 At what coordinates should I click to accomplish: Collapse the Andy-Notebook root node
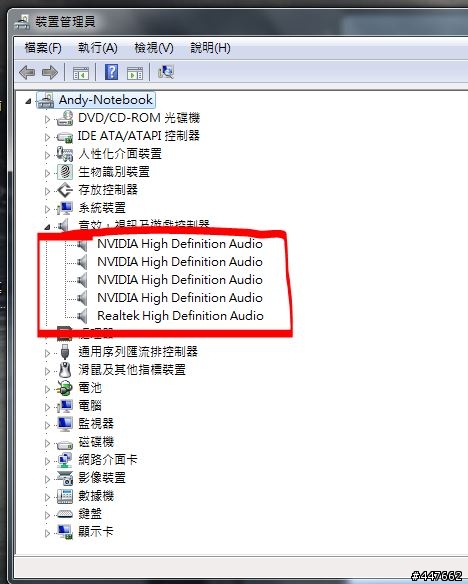point(28,101)
